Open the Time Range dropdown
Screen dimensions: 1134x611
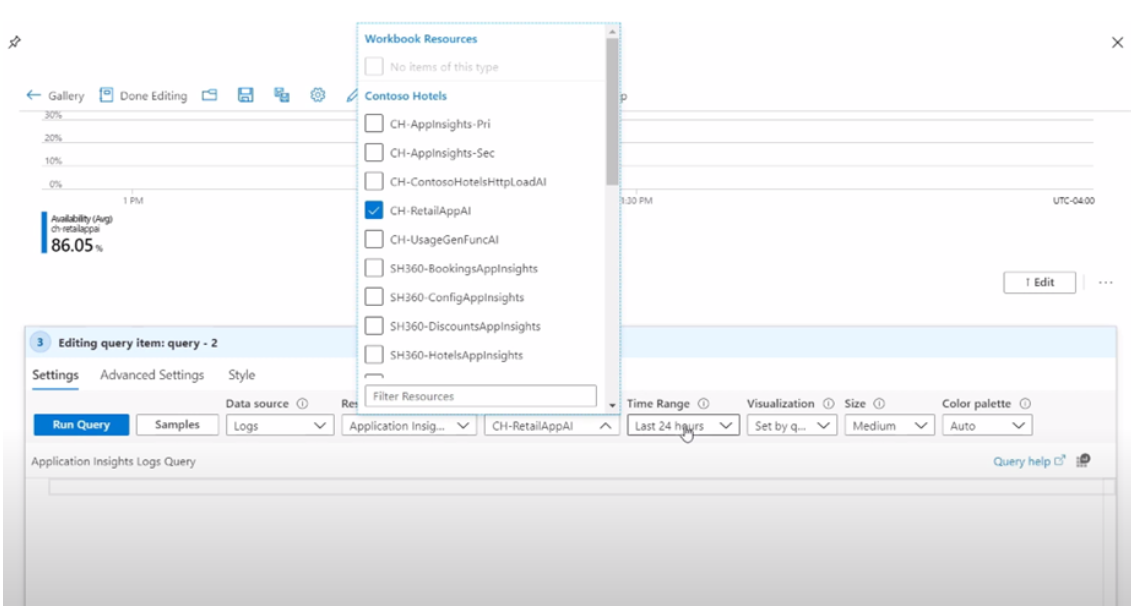pyautogui.click(x=683, y=426)
